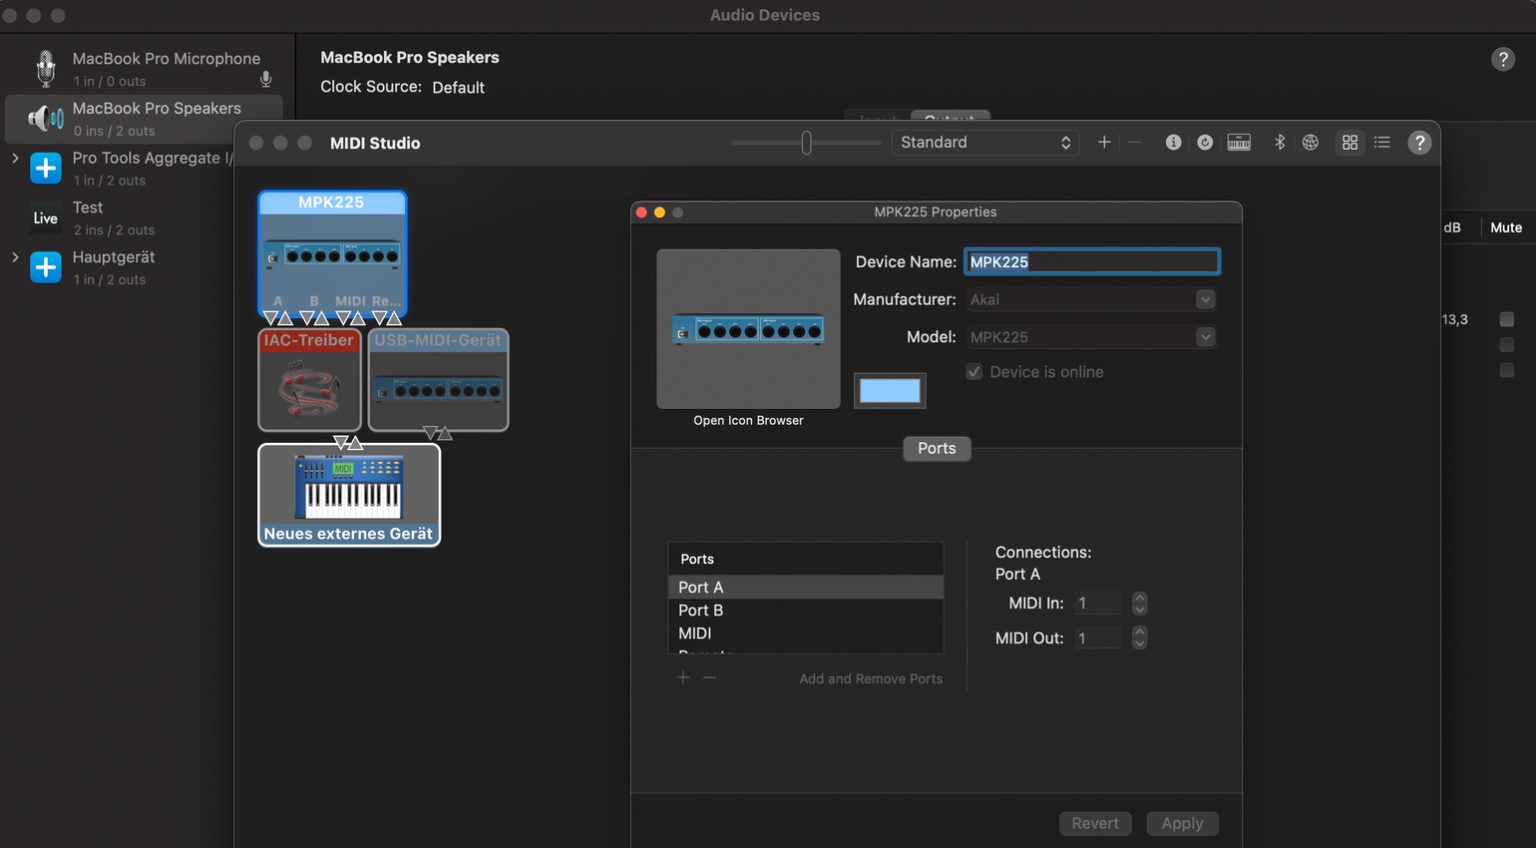1536x848 pixels.
Task: Select the Neues externes Gerät keyboard icon
Action: coord(348,494)
